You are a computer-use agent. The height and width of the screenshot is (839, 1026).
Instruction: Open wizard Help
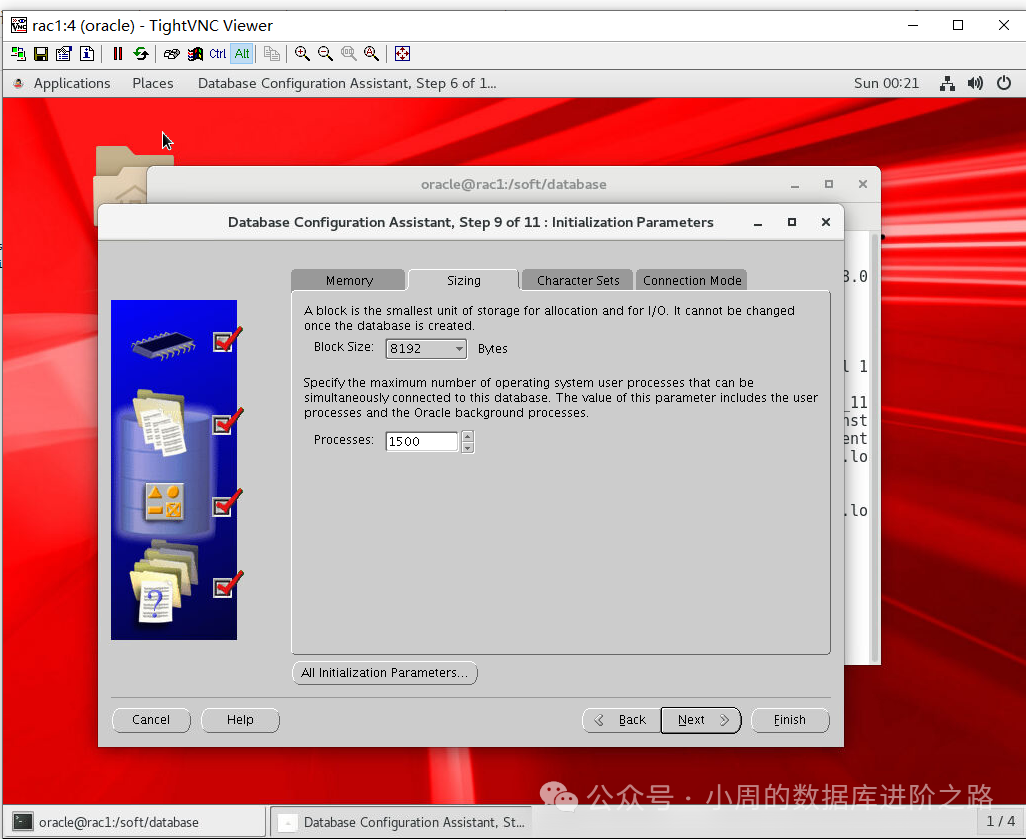(x=240, y=720)
